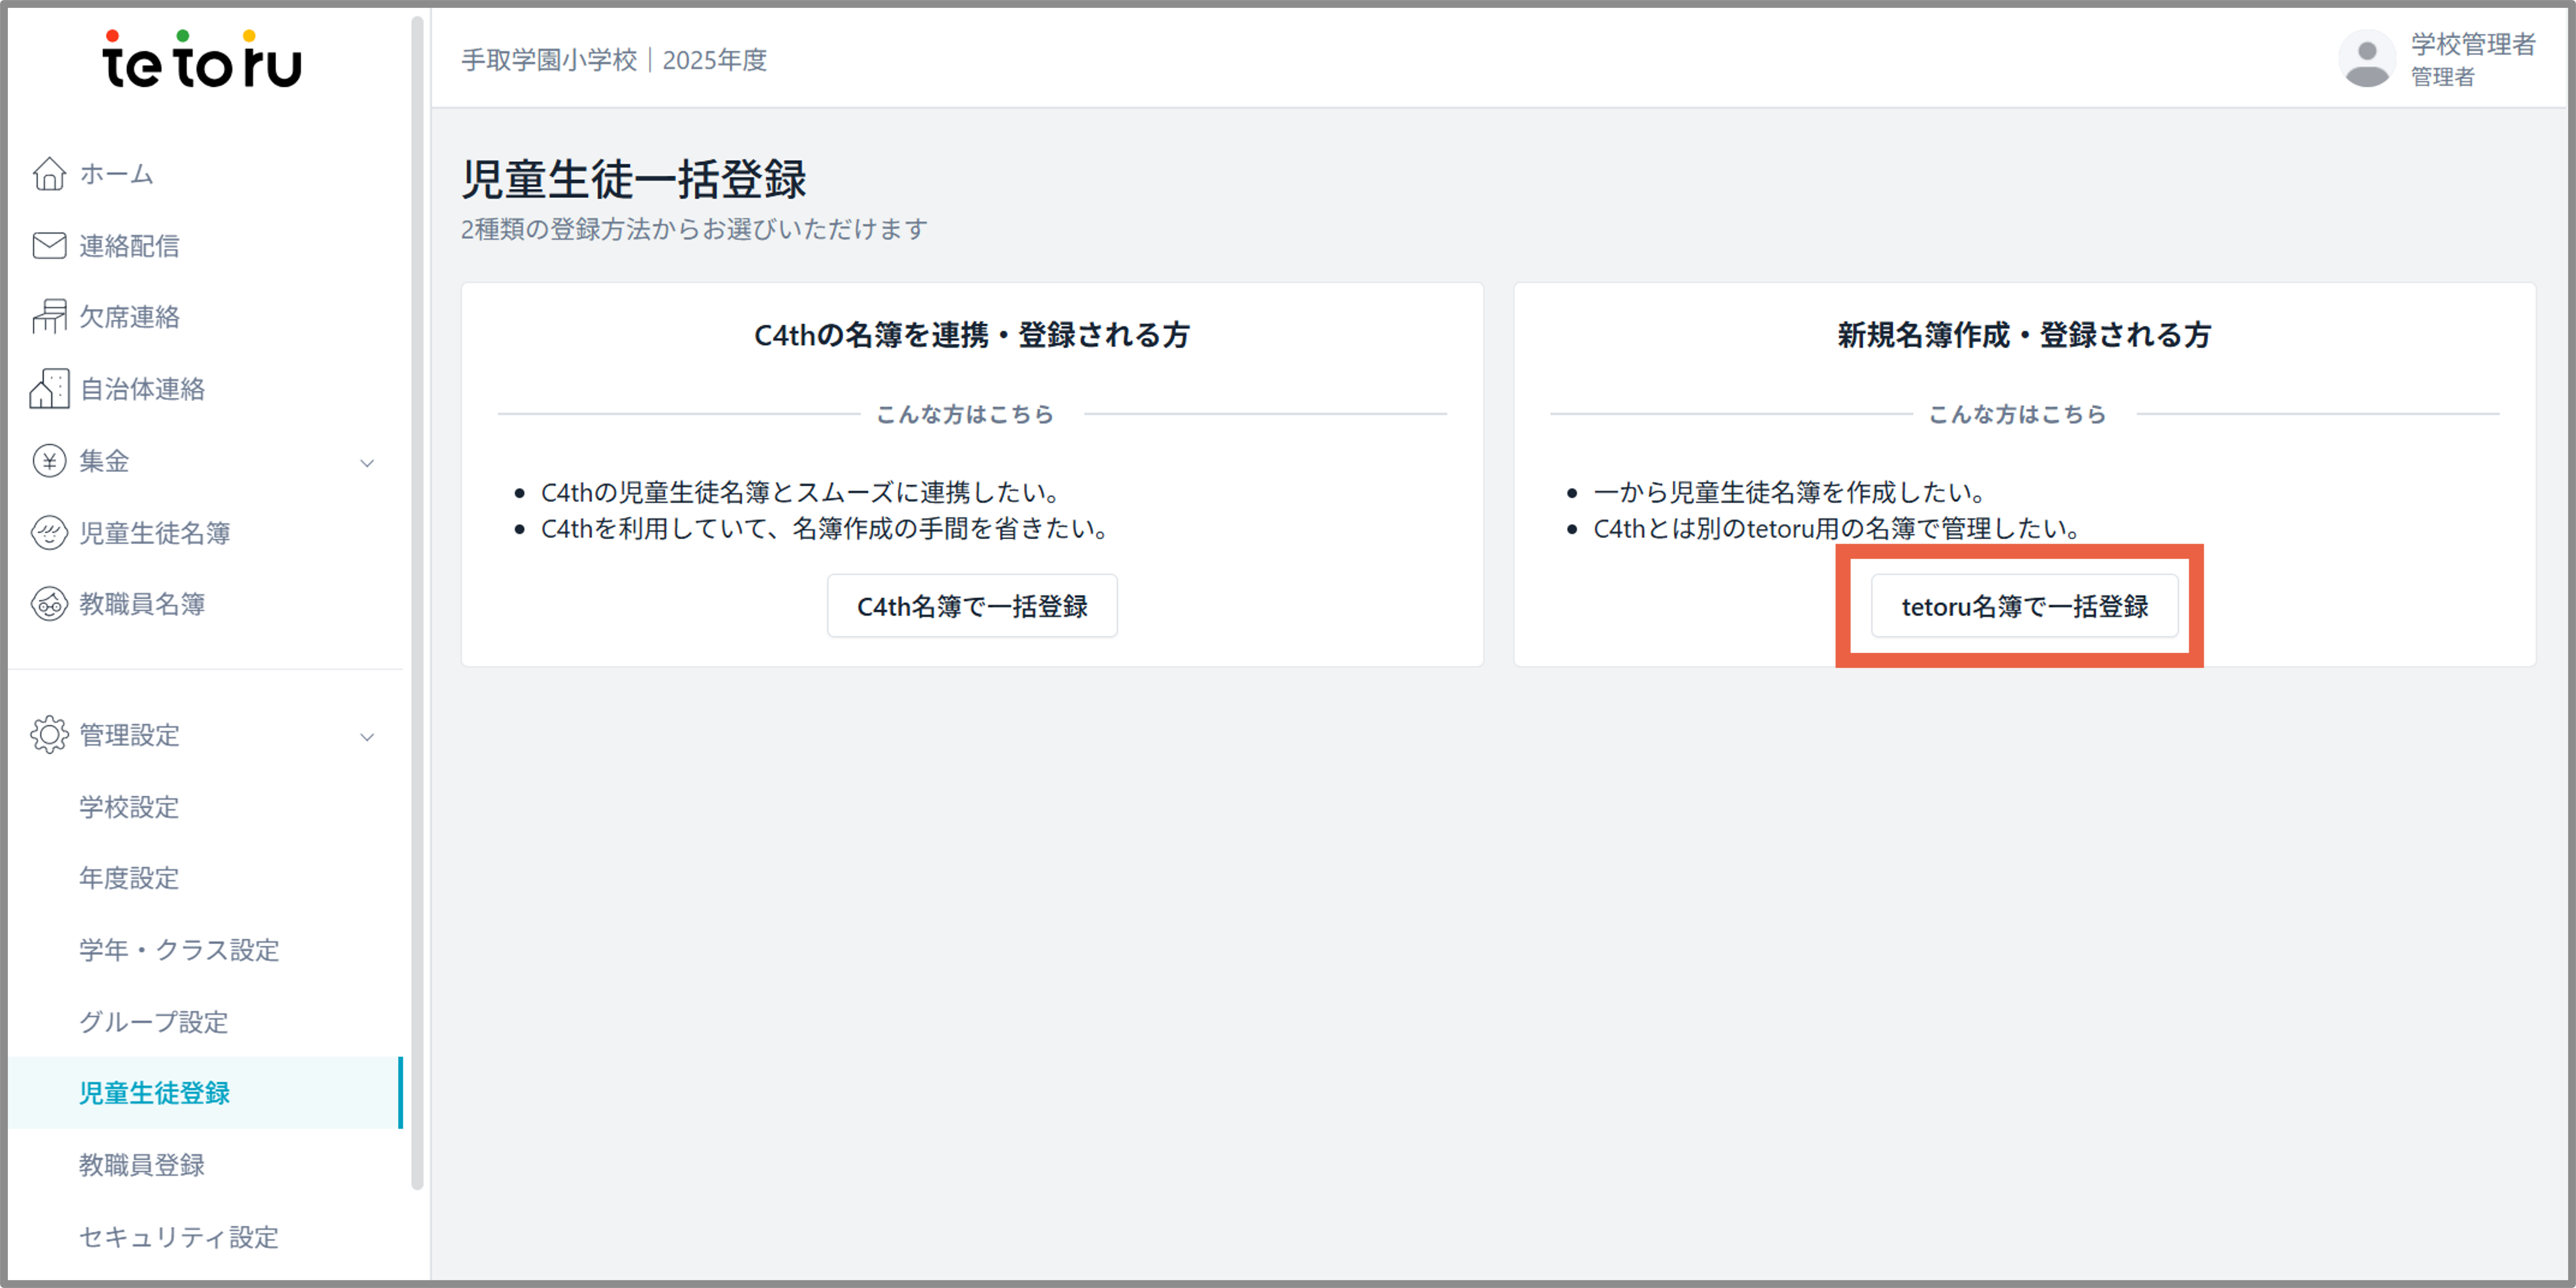Screen dimensions: 2576x1288
Task: Click 手取学園小学校｜2025年度 header text
Action: [x=613, y=60]
